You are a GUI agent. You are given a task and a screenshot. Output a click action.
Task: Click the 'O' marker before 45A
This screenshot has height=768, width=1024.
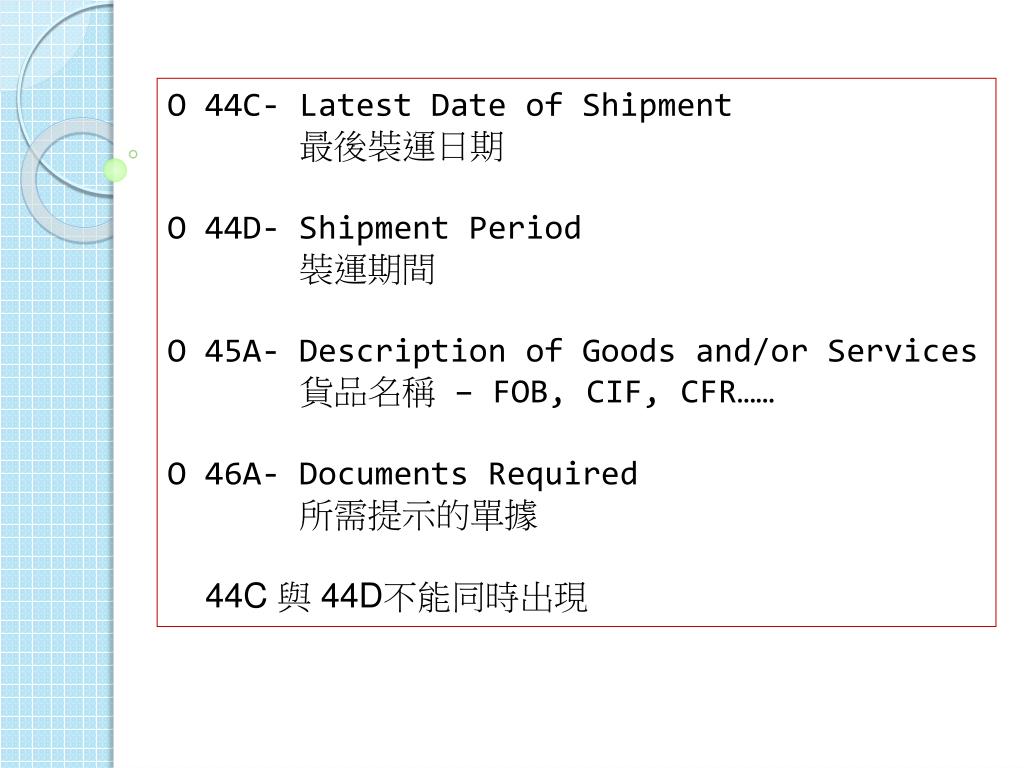point(176,351)
